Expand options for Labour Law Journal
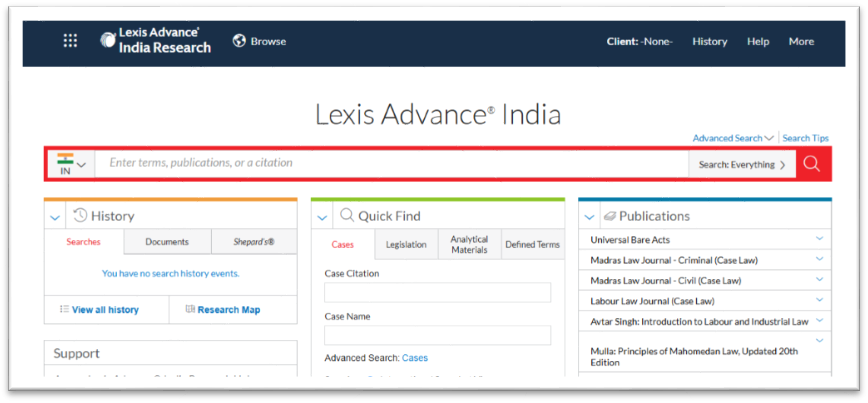Screen dimensions: 868x403 pos(820,299)
